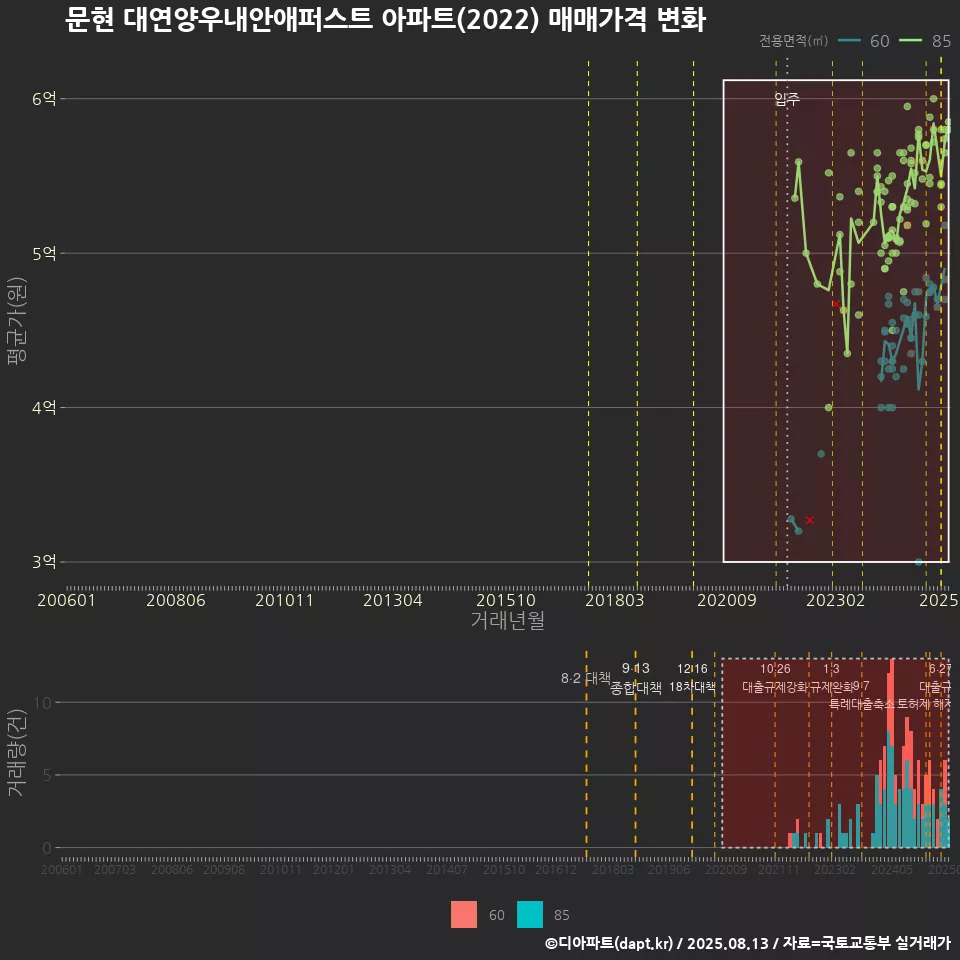Click the 3억 y-axis label
This screenshot has width=960, height=960.
point(44,561)
